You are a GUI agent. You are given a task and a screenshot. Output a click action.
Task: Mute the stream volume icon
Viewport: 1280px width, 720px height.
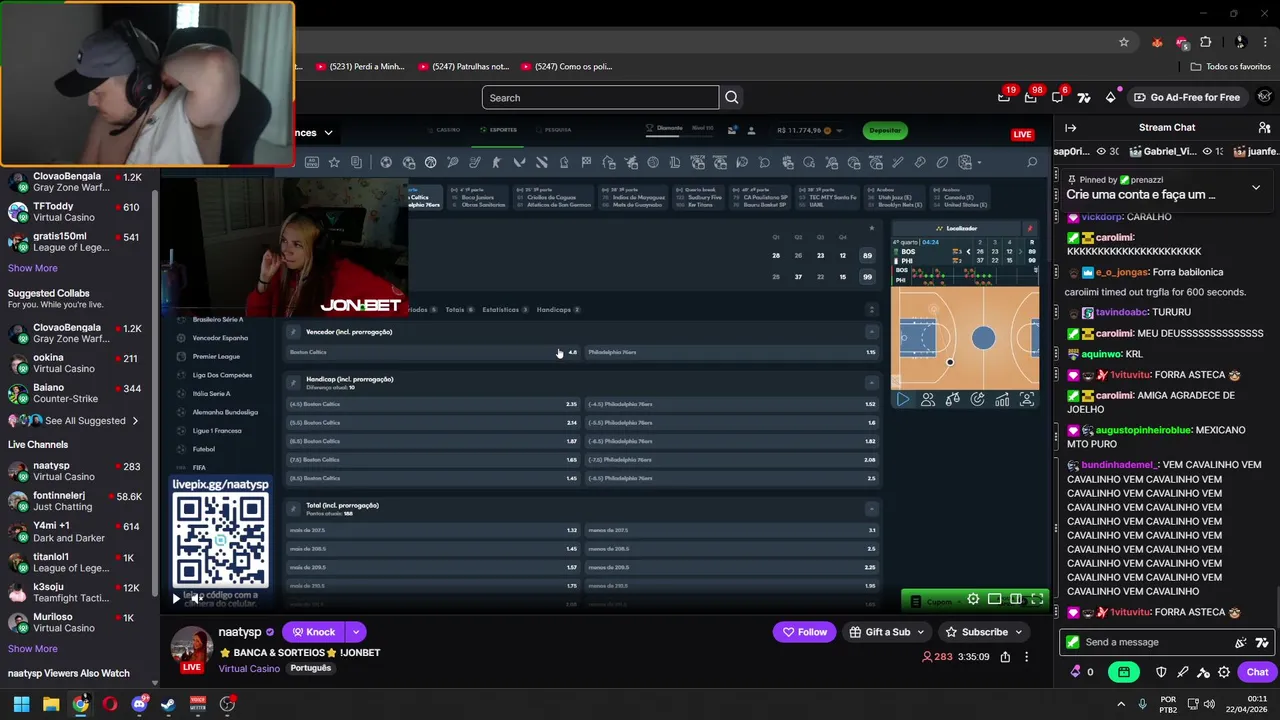pos(197,599)
